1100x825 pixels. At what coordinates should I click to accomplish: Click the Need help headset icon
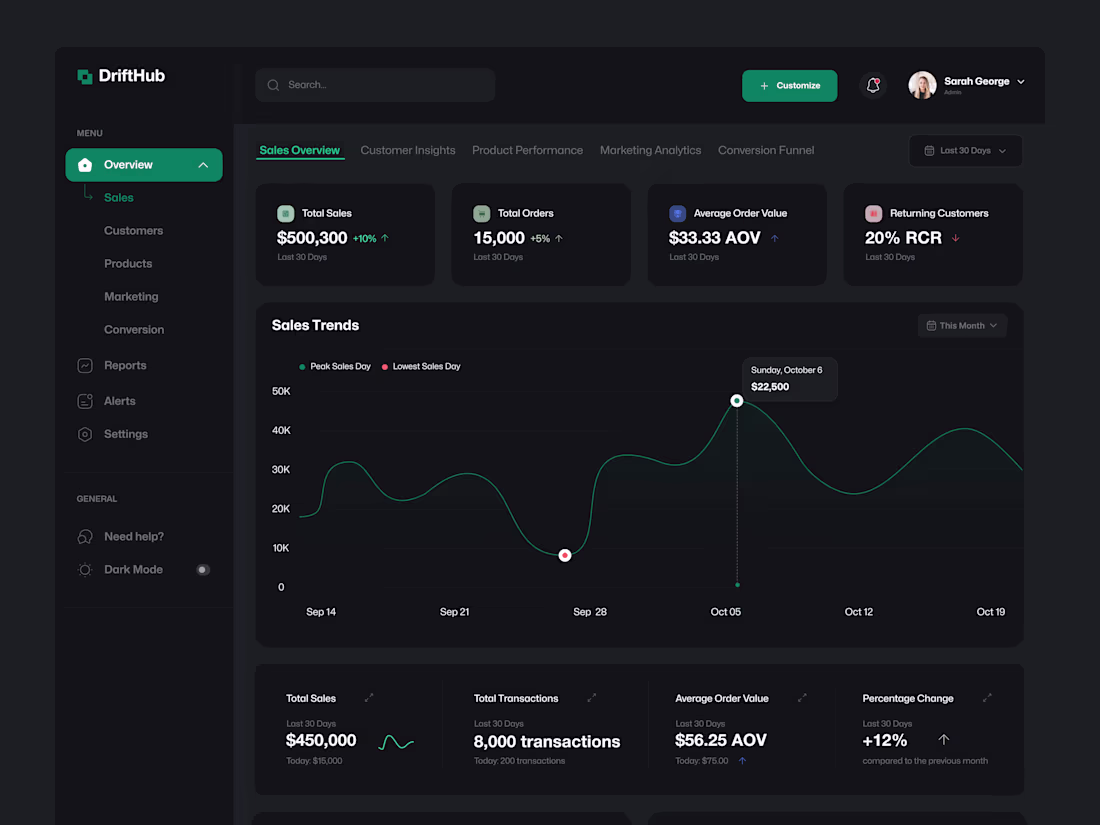85,536
